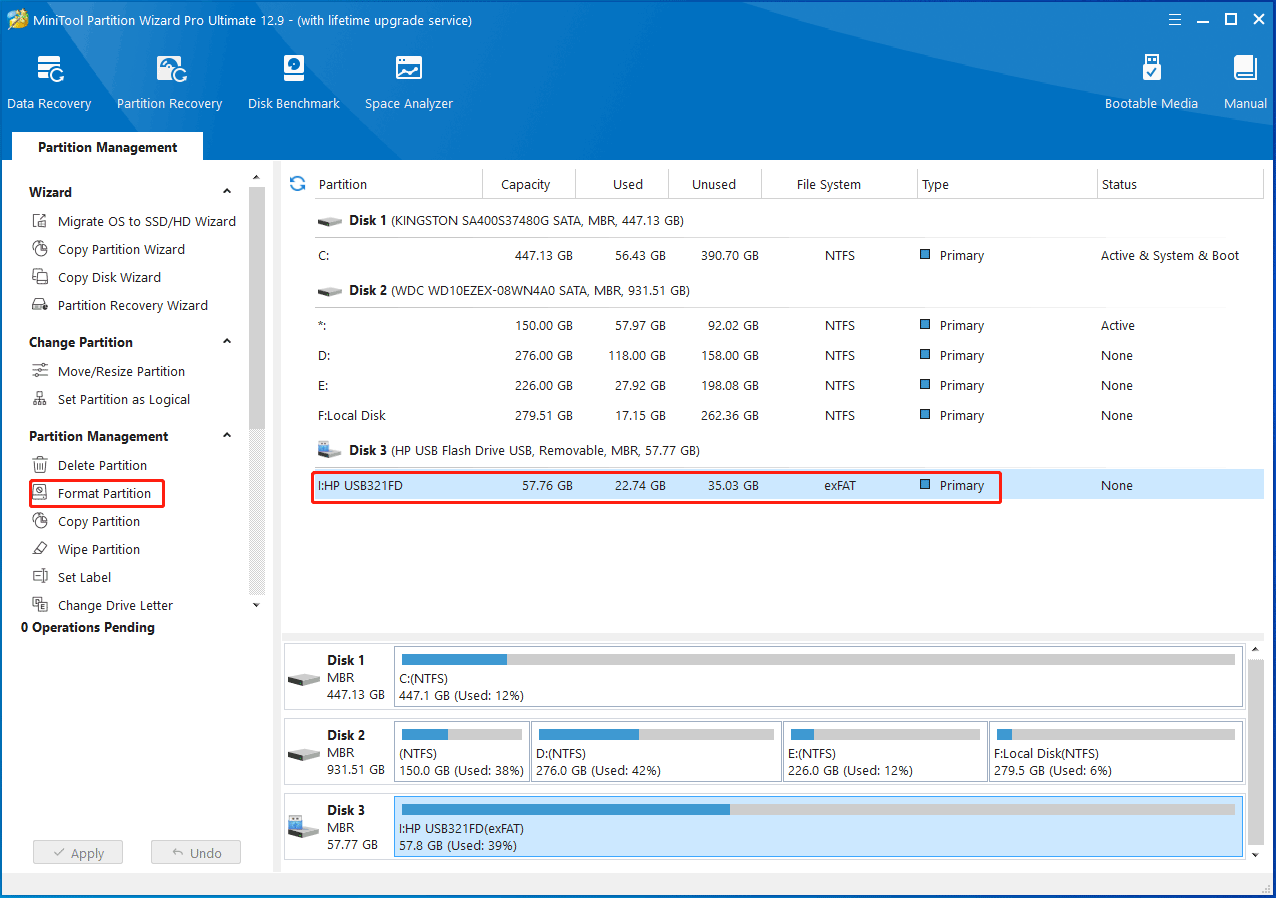This screenshot has width=1276, height=898.
Task: Collapse the Change Partition section
Action: click(227, 342)
